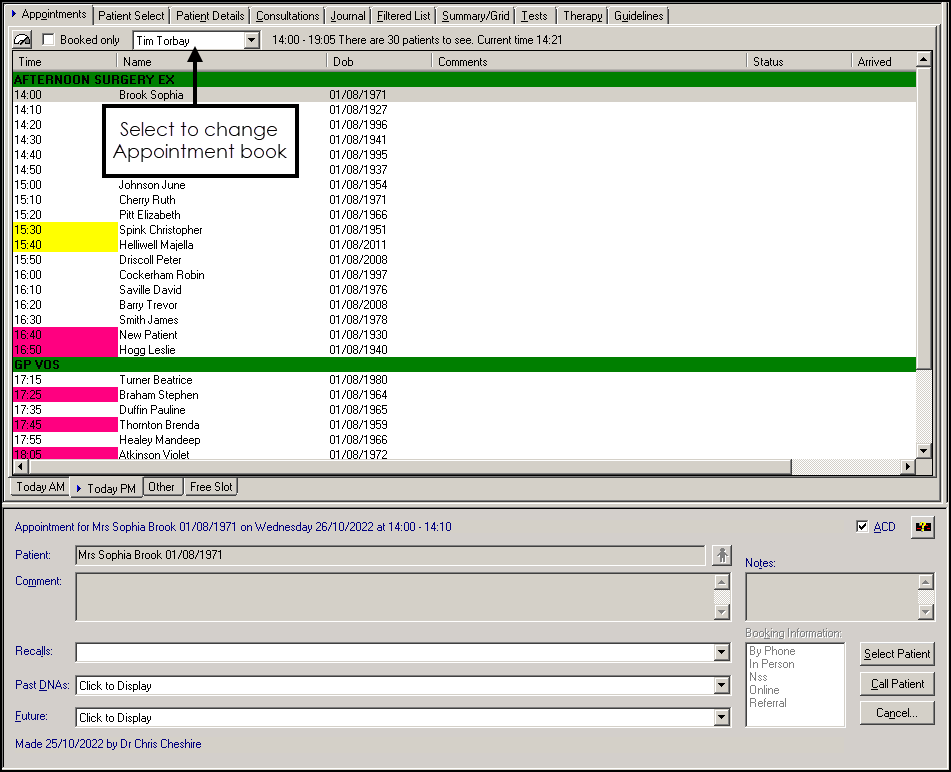951x772 pixels.
Task: Select the Johnson June appointment row
Action: point(152,185)
